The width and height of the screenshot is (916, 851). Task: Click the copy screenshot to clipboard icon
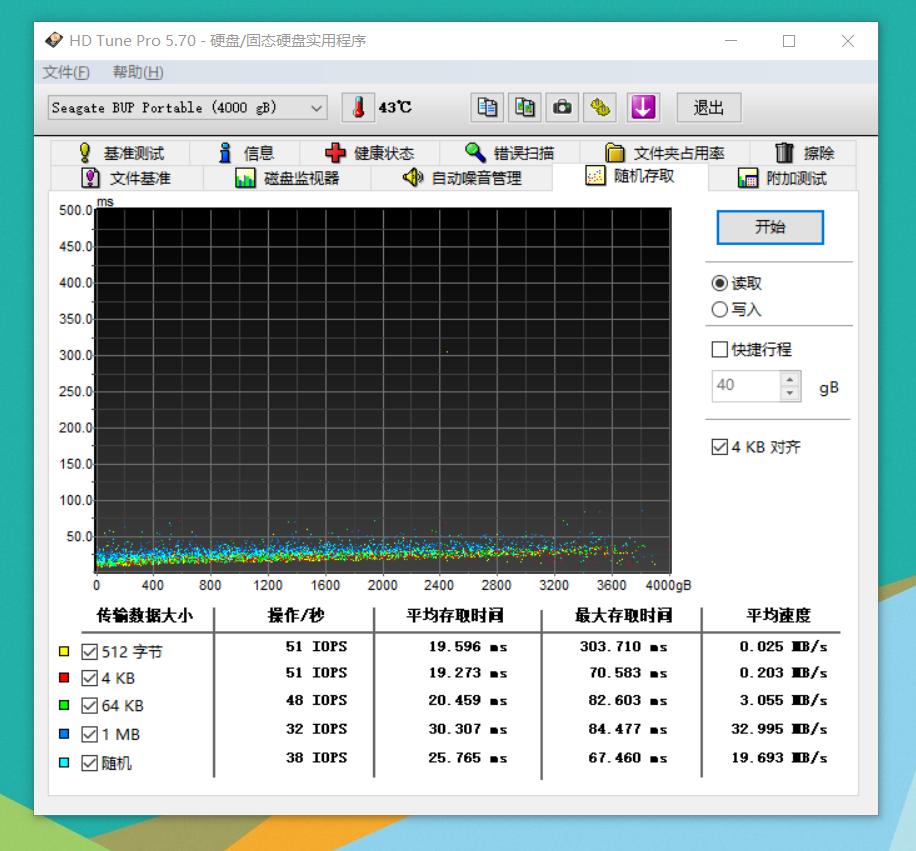(x=525, y=107)
